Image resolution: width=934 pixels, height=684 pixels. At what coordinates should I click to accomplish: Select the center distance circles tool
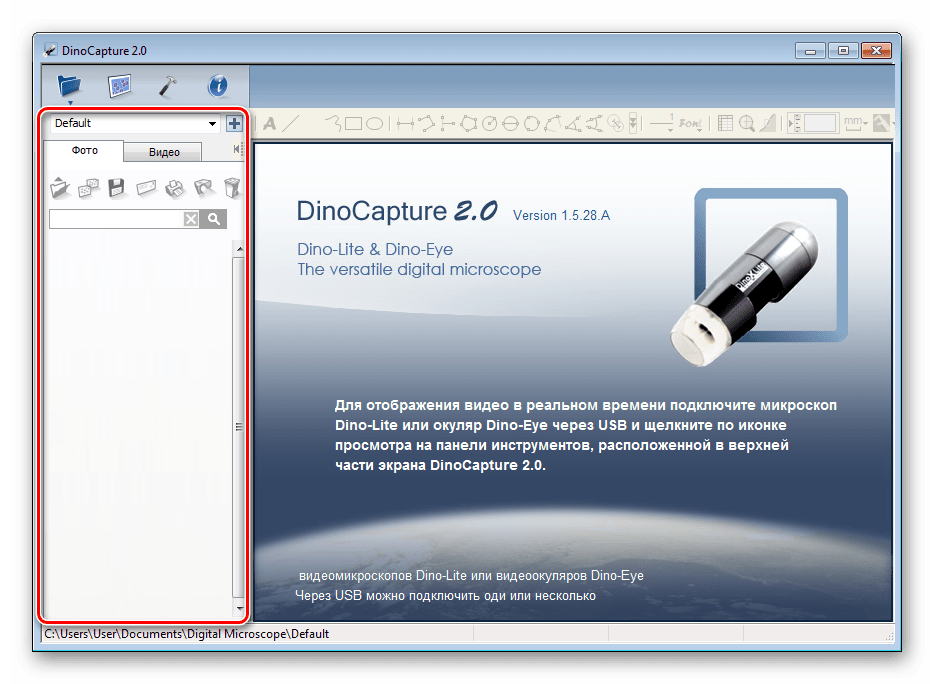pyautogui.click(x=616, y=123)
